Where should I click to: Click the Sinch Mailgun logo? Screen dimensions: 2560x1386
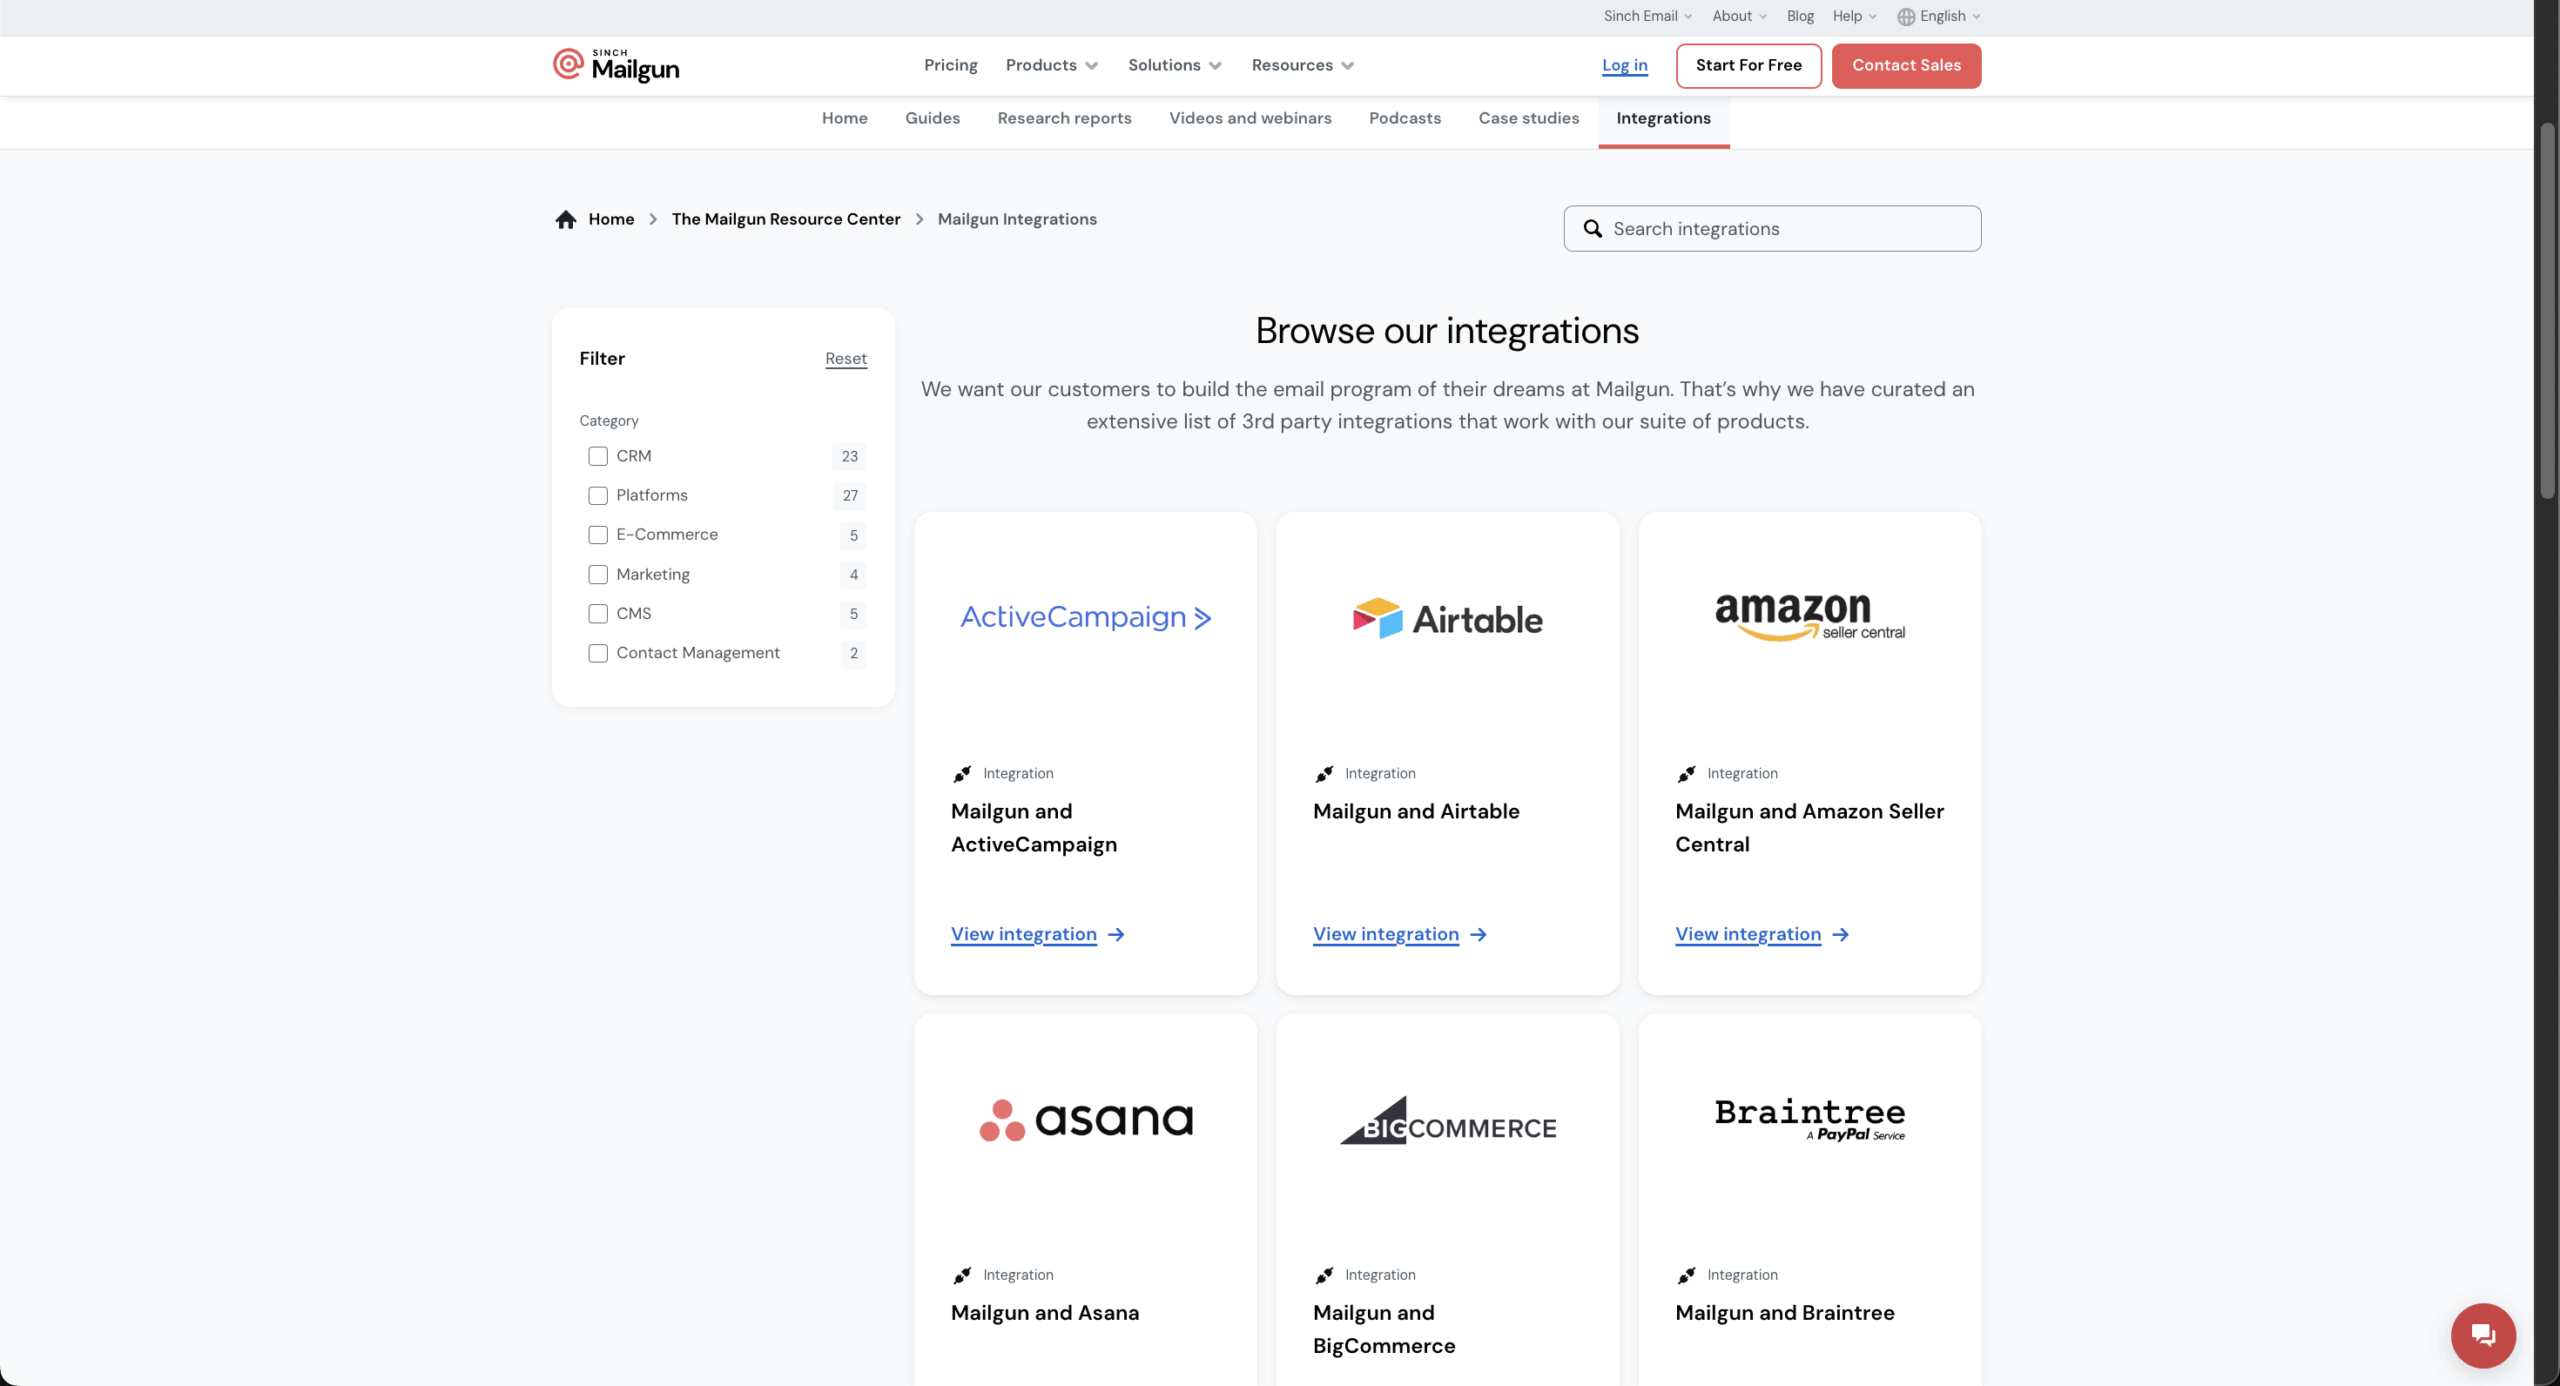pos(616,65)
